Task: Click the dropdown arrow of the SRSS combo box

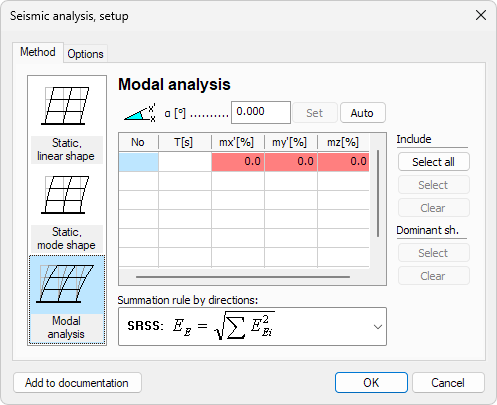Action: point(378,327)
